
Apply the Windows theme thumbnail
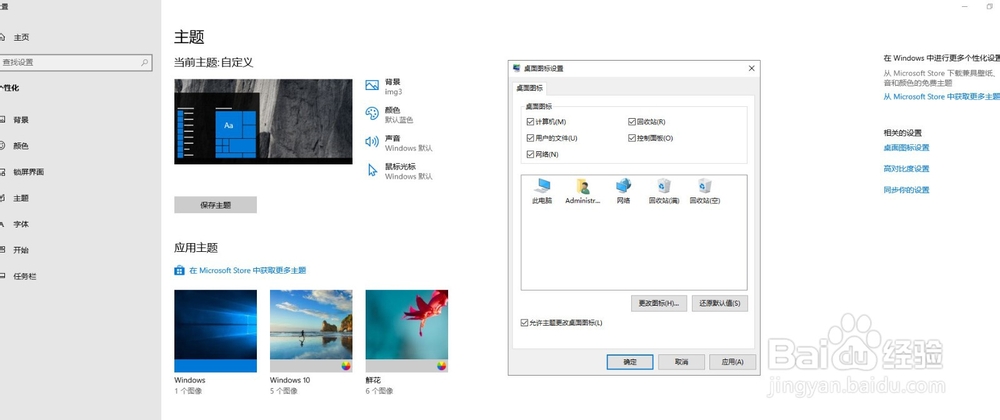[x=216, y=331]
